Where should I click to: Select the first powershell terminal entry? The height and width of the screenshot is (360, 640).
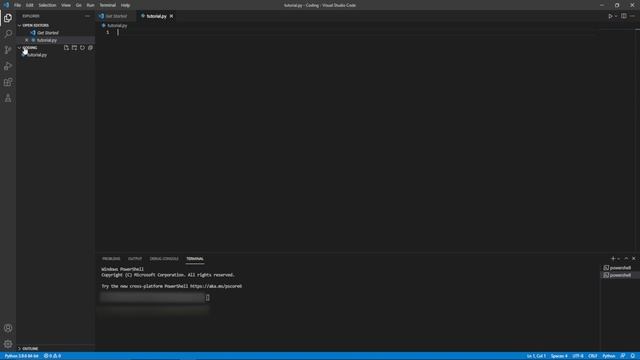620,268
